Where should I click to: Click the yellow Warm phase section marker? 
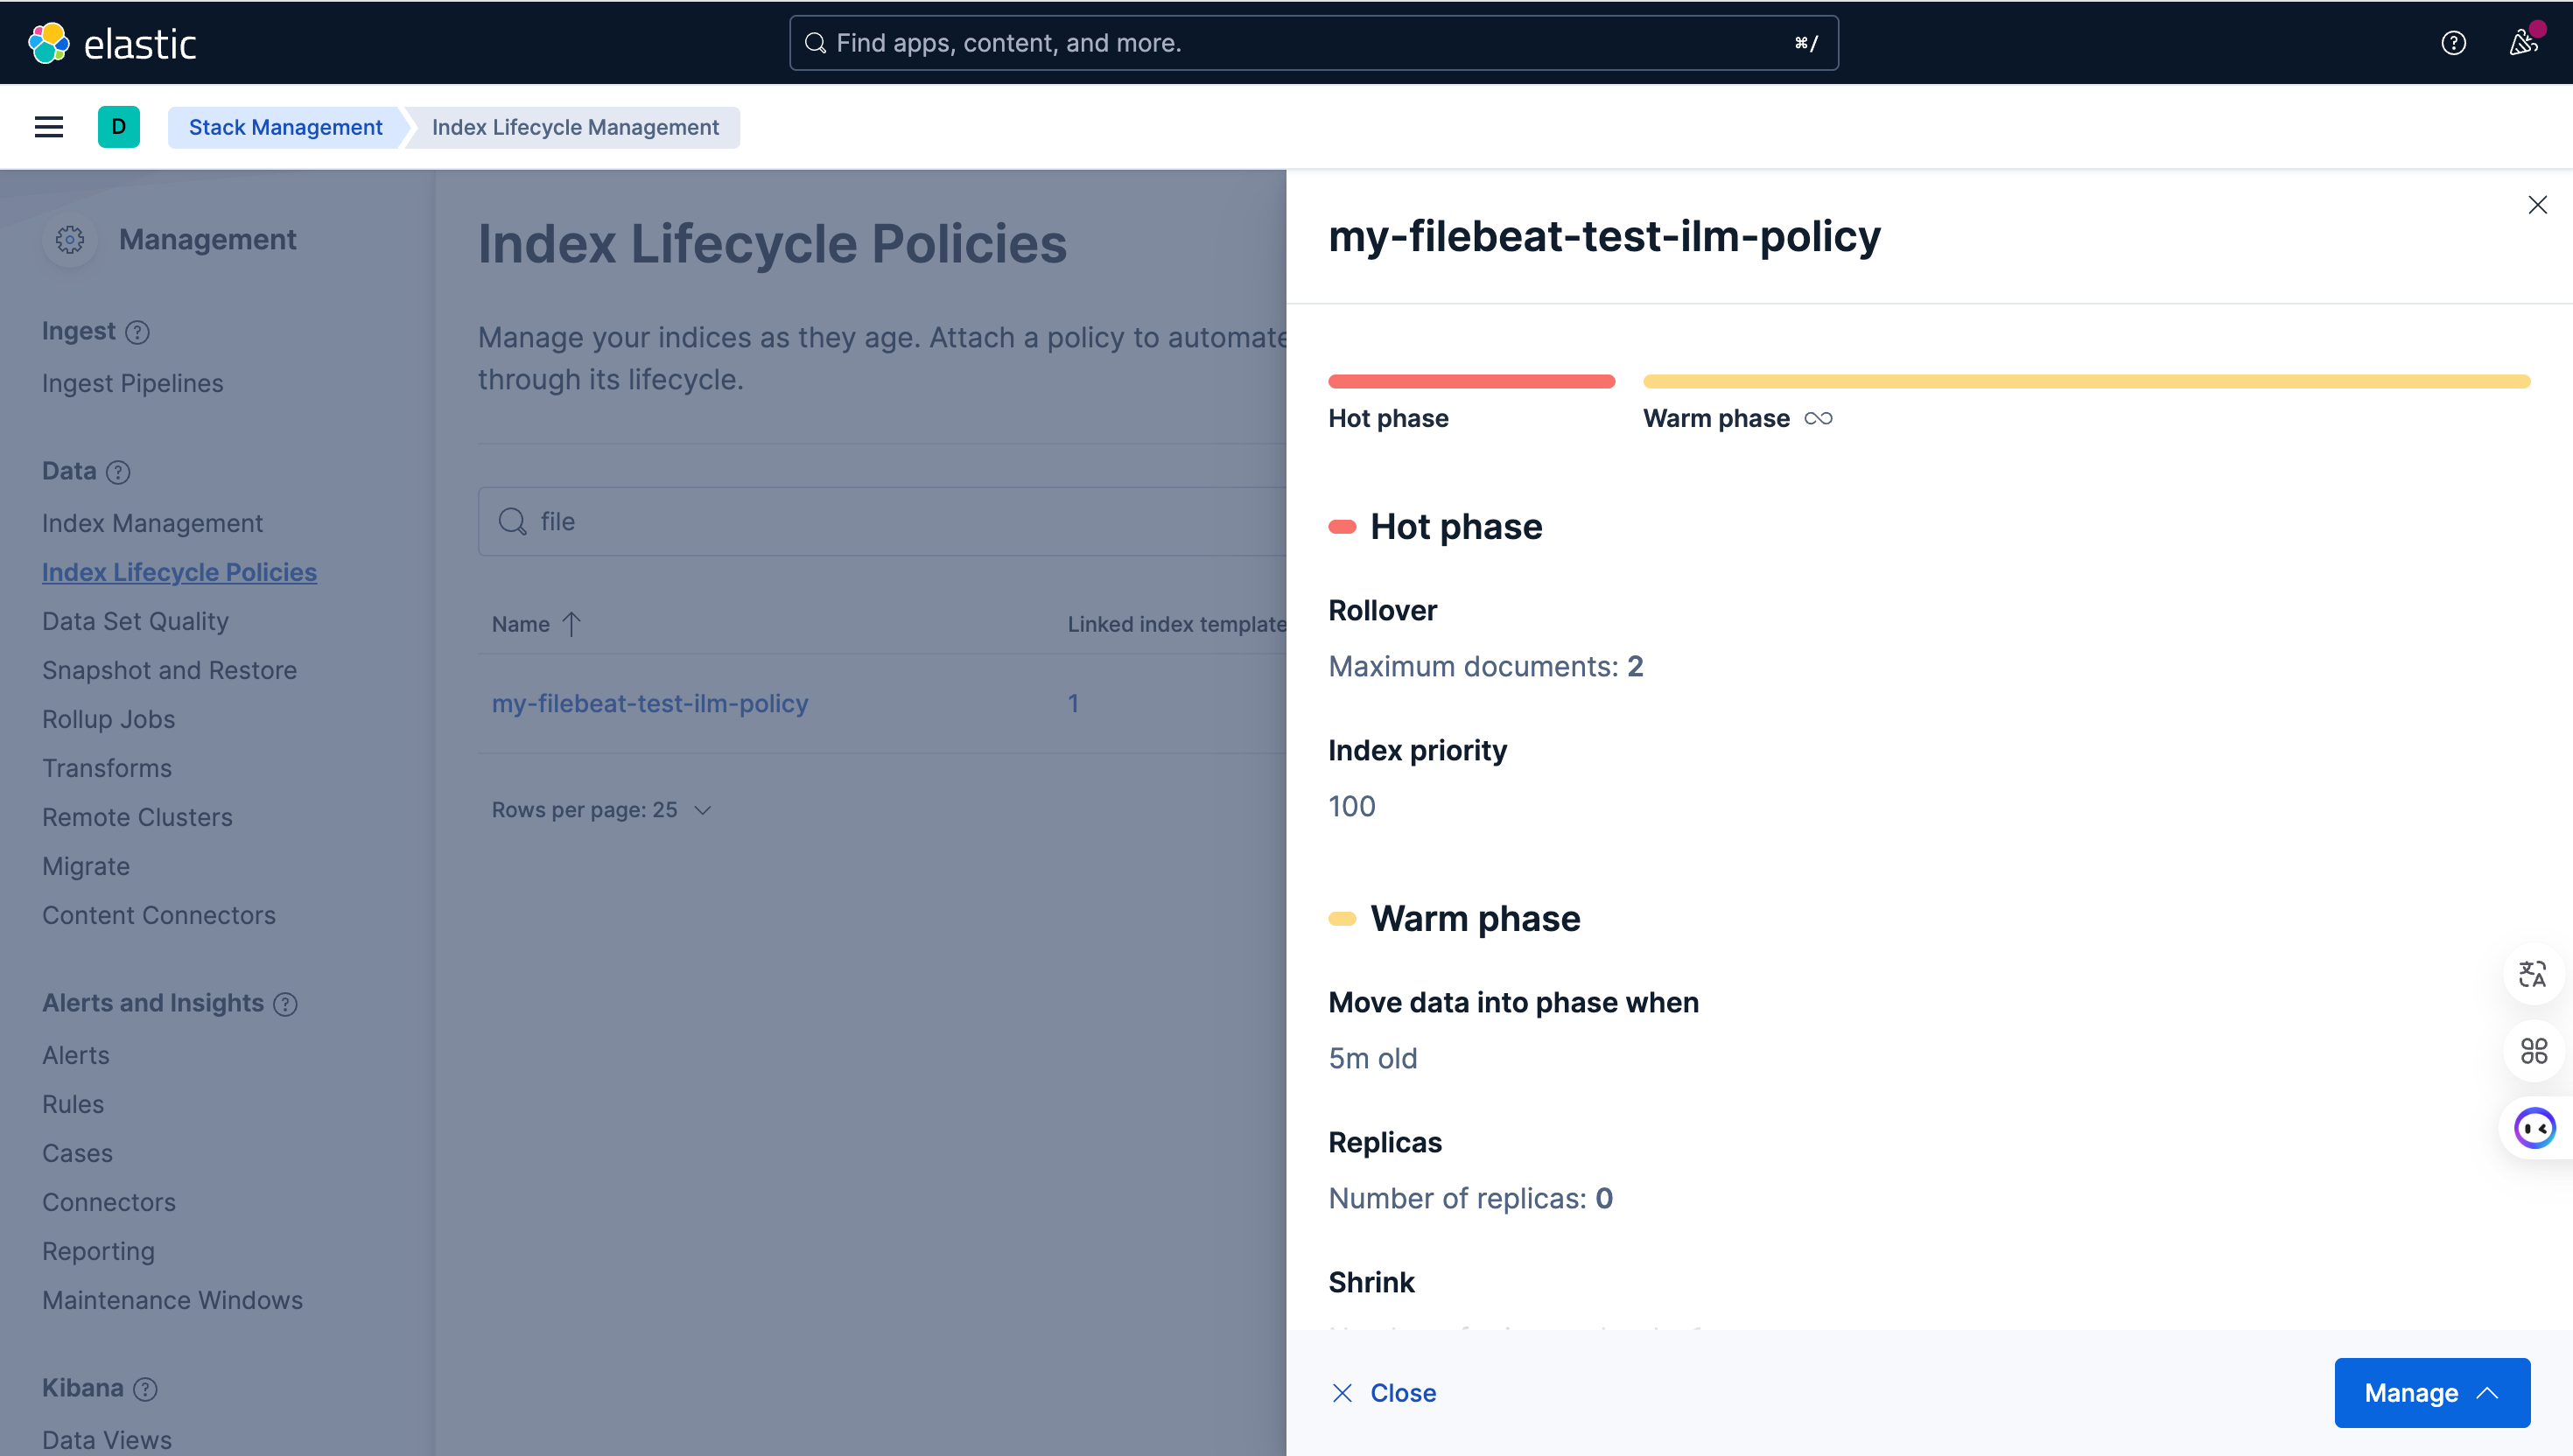[x=1342, y=919]
